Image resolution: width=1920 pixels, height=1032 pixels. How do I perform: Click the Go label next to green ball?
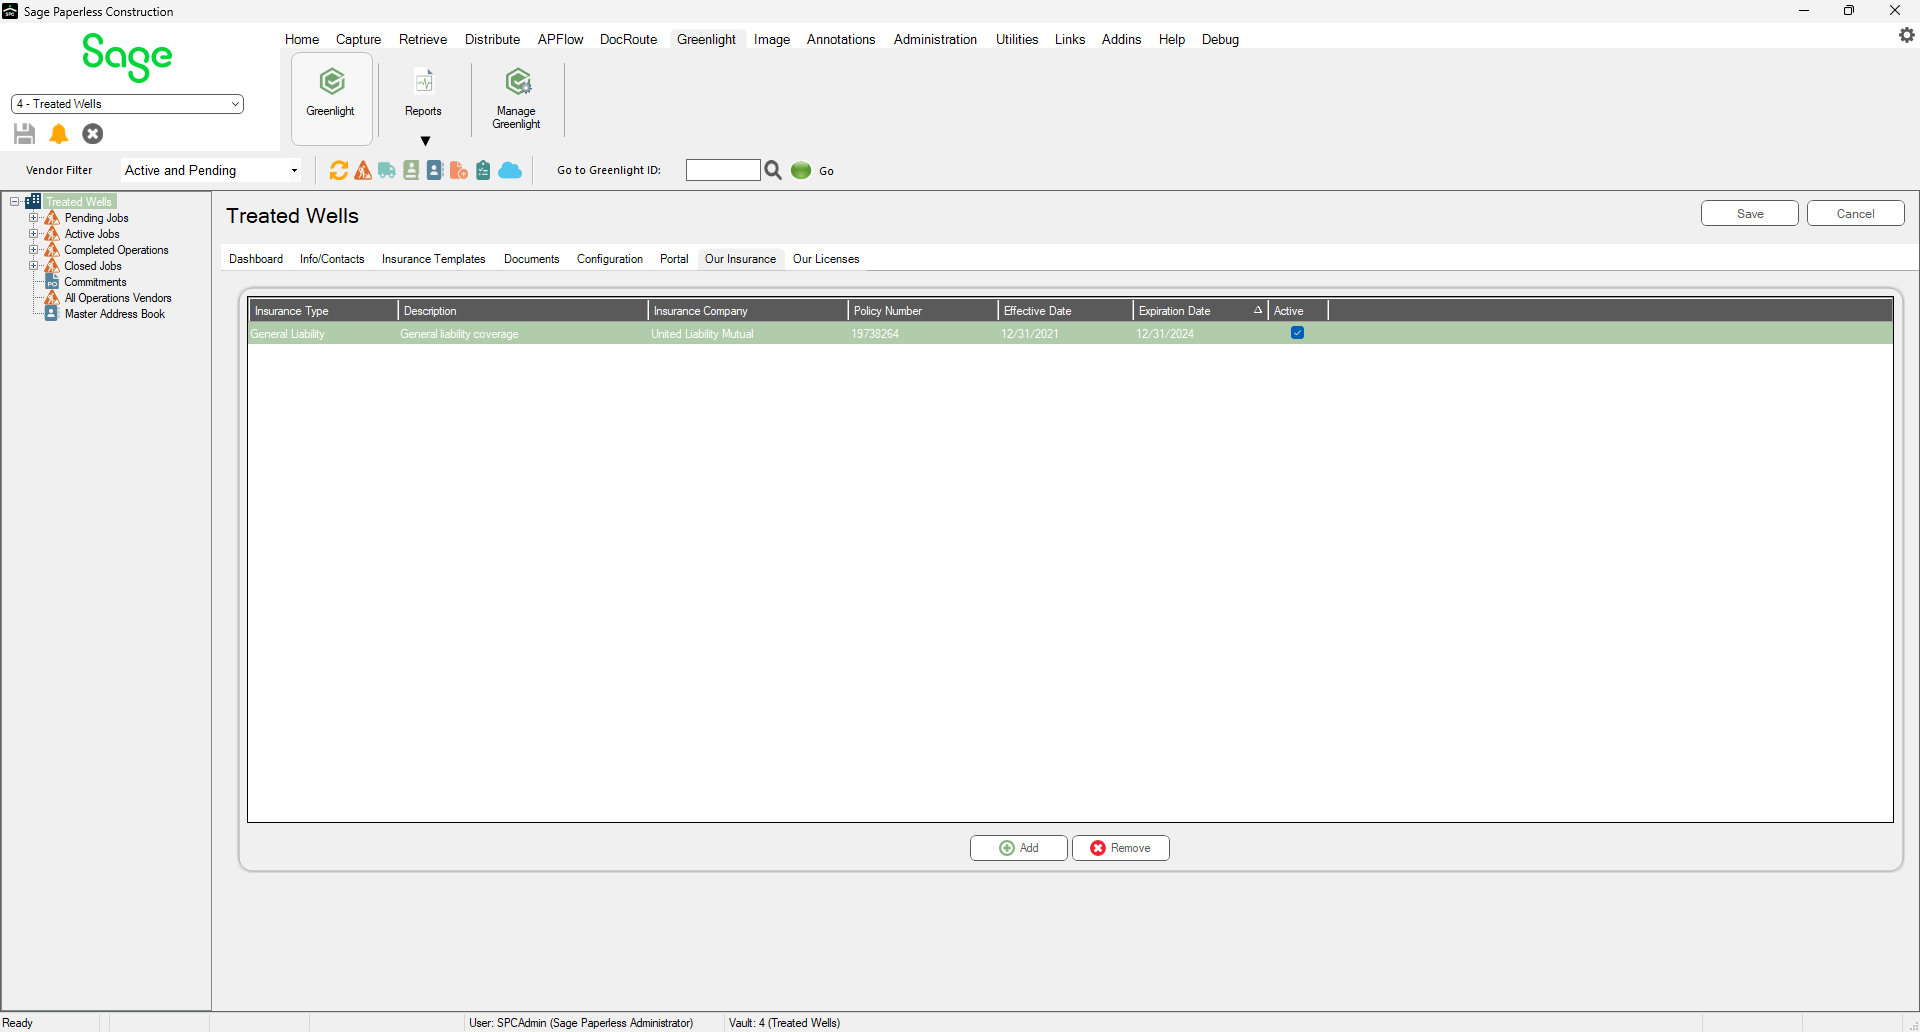[x=827, y=171]
